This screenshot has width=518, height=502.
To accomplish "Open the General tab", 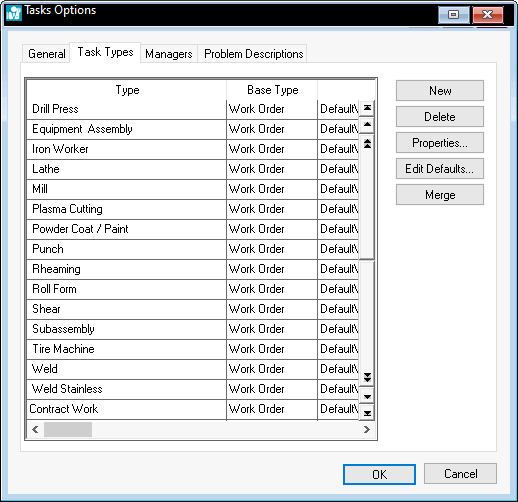I will (46, 54).
